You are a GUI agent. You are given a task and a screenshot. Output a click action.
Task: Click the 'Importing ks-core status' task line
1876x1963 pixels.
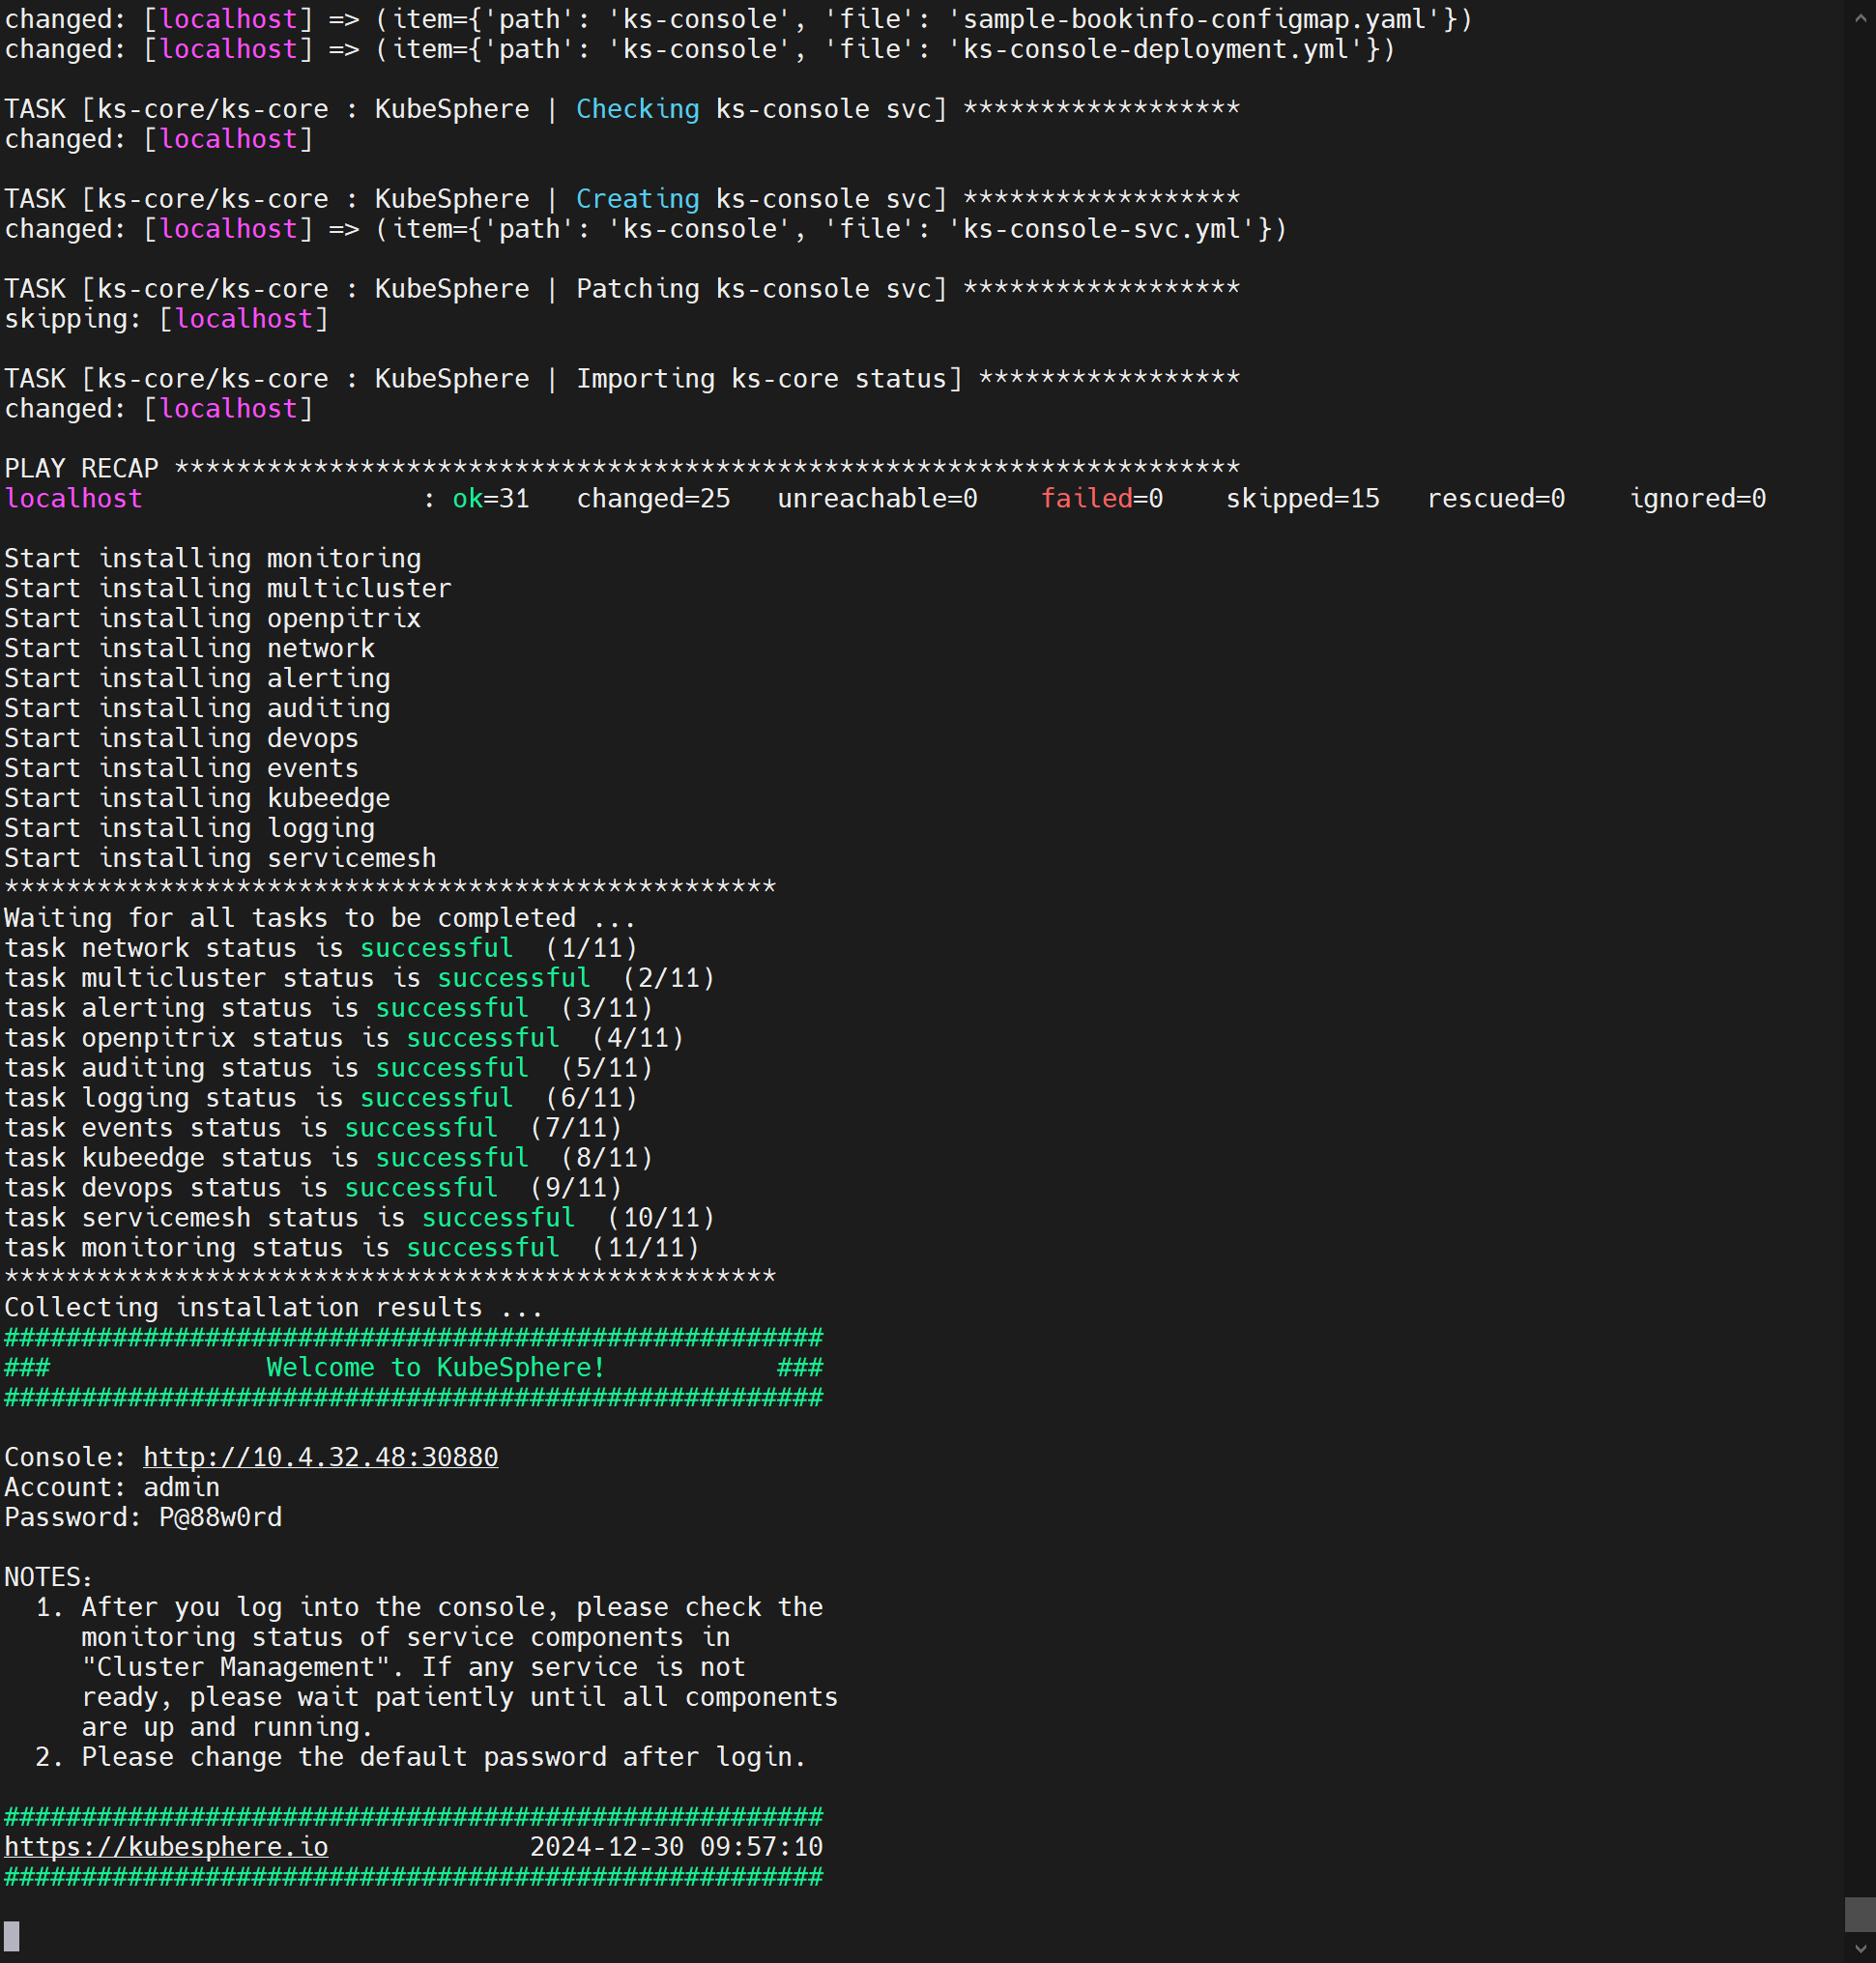(622, 379)
